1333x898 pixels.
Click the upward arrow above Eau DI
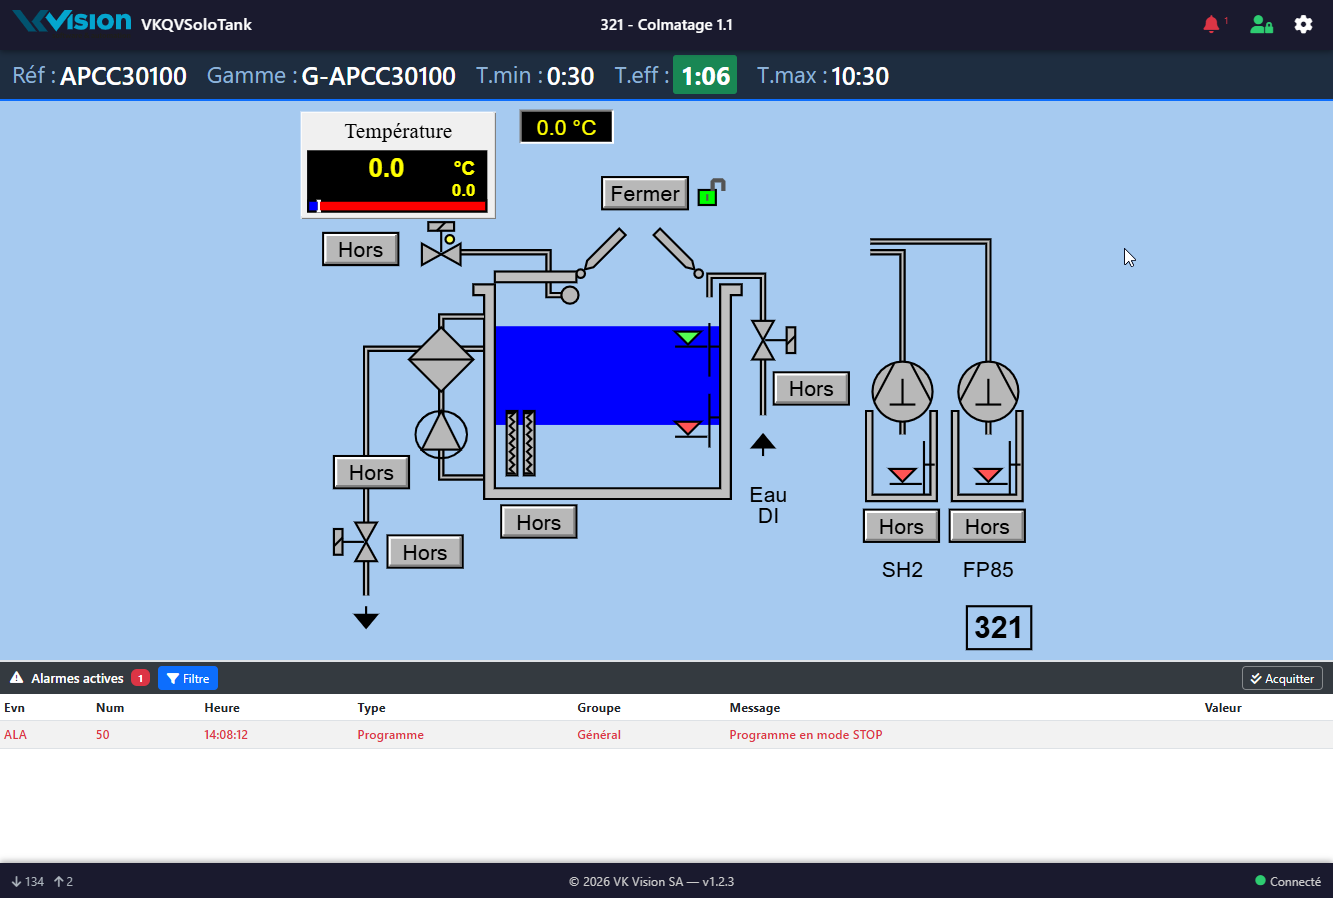point(763,444)
